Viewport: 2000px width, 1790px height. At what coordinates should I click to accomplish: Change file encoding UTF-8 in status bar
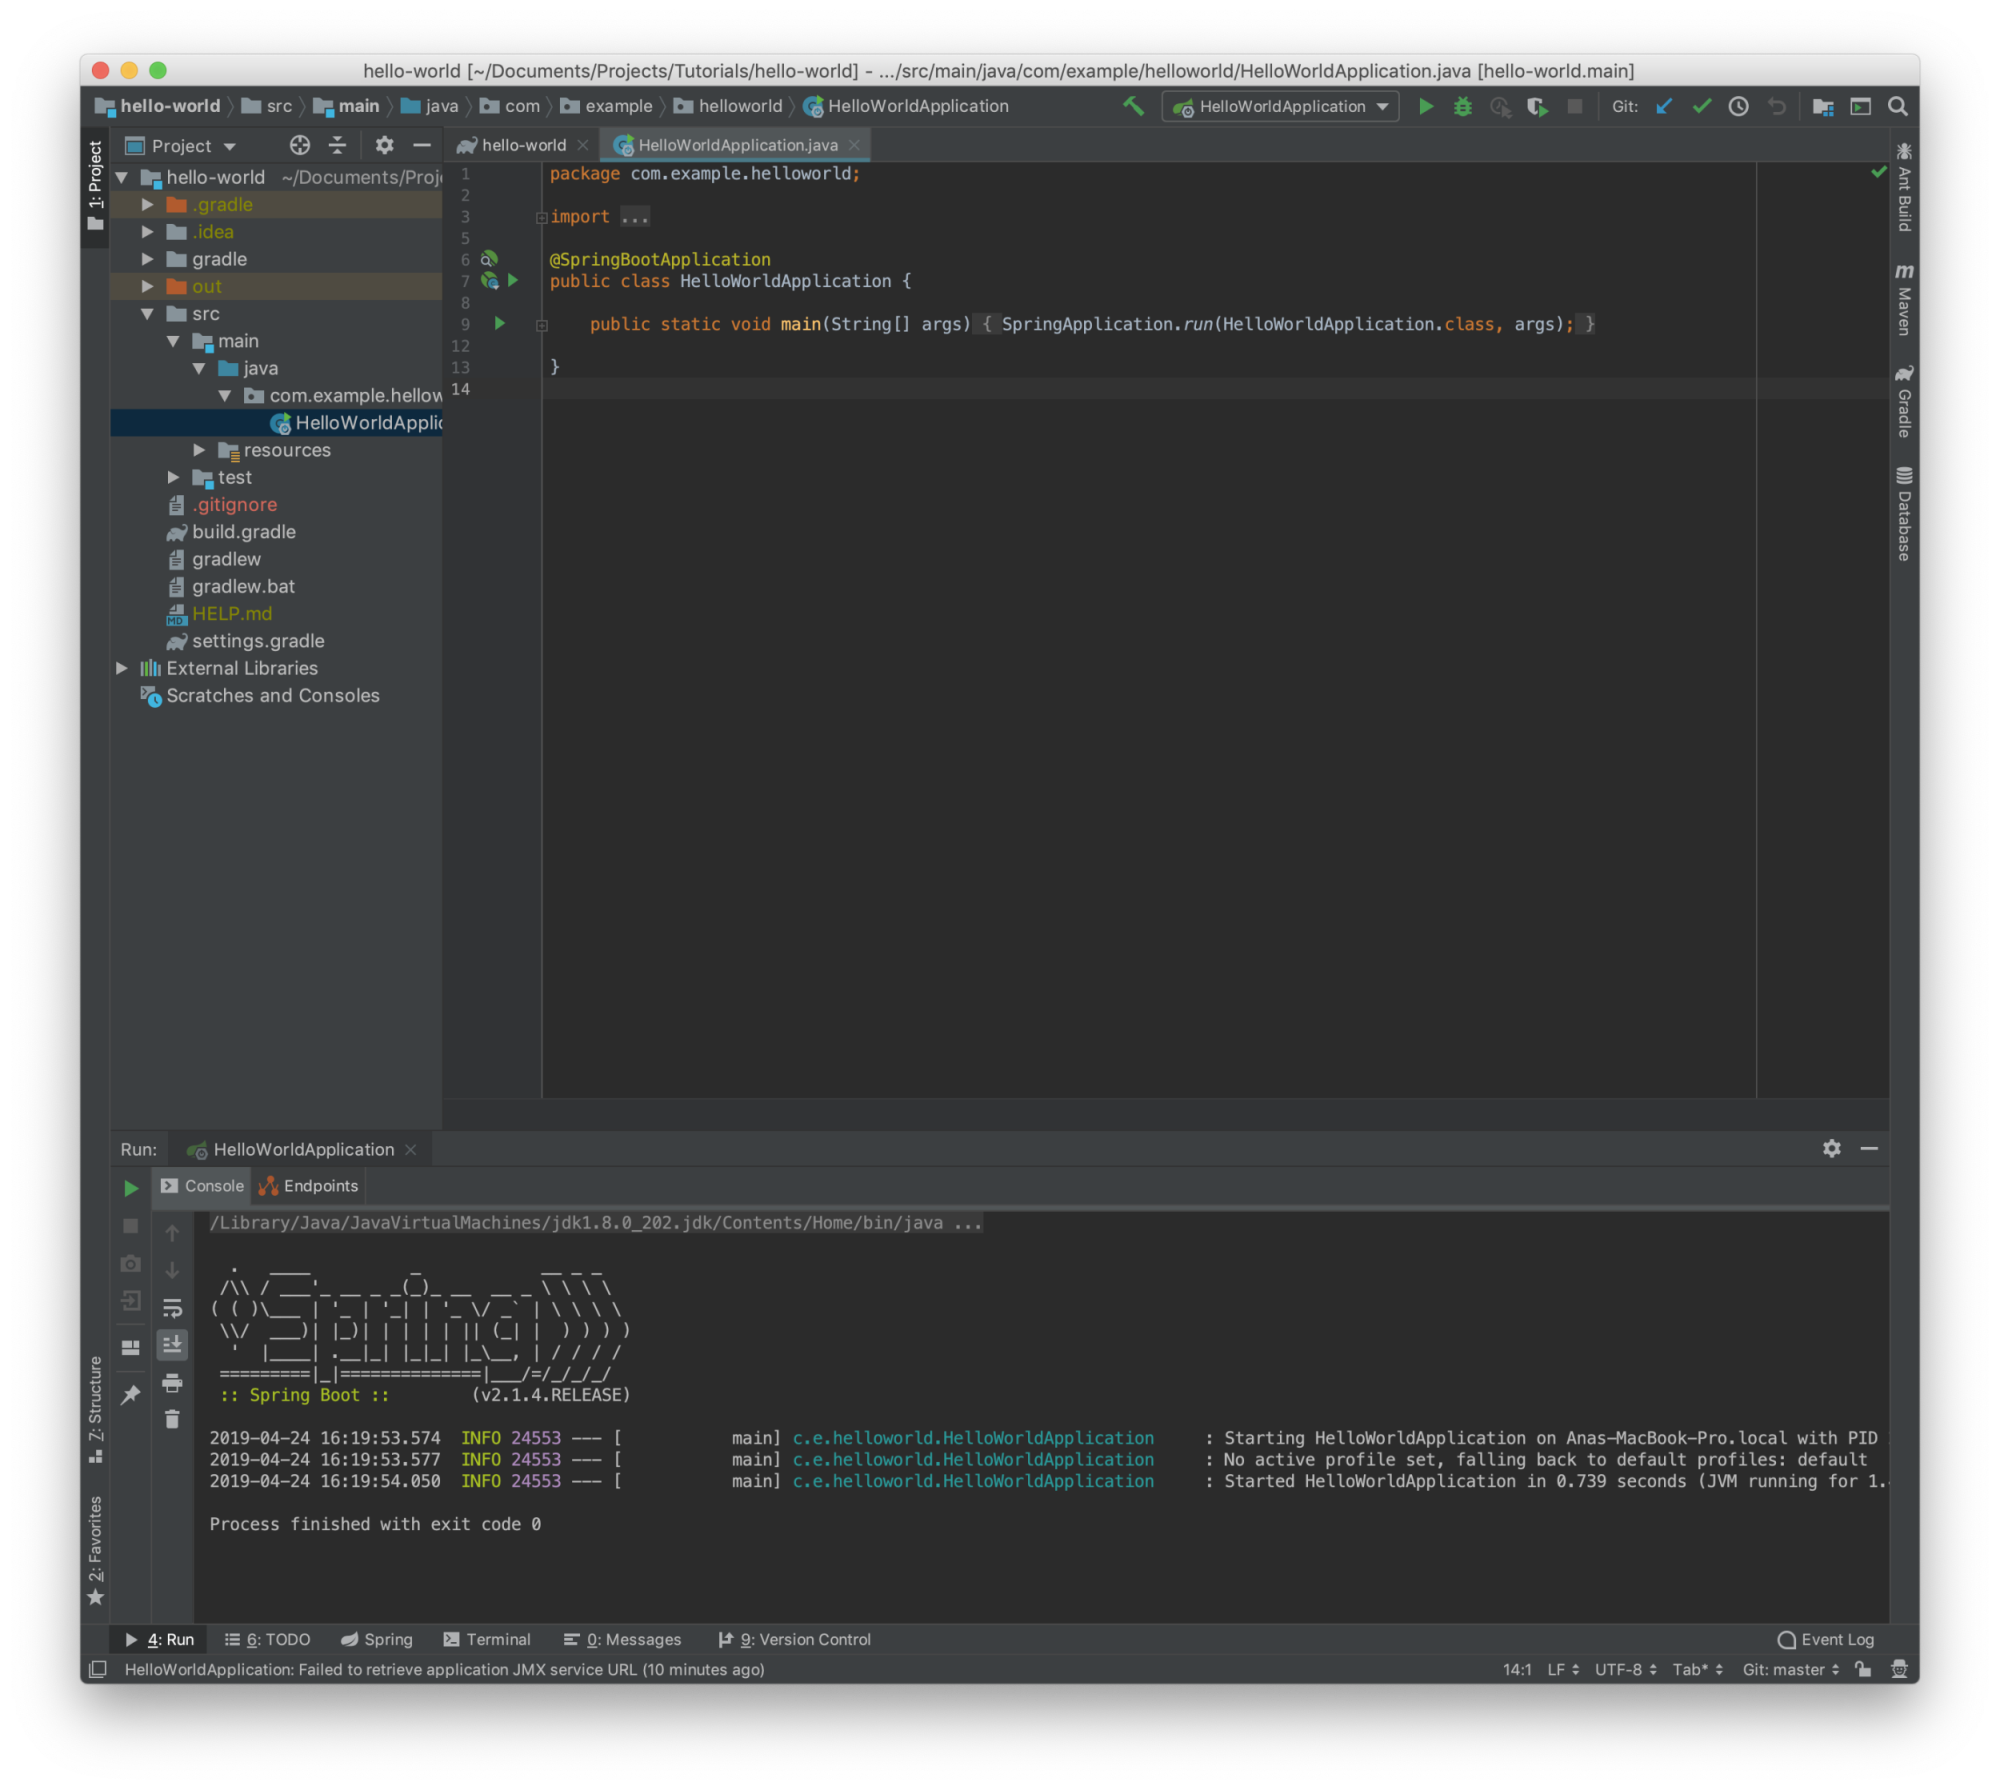pyautogui.click(x=1626, y=1669)
